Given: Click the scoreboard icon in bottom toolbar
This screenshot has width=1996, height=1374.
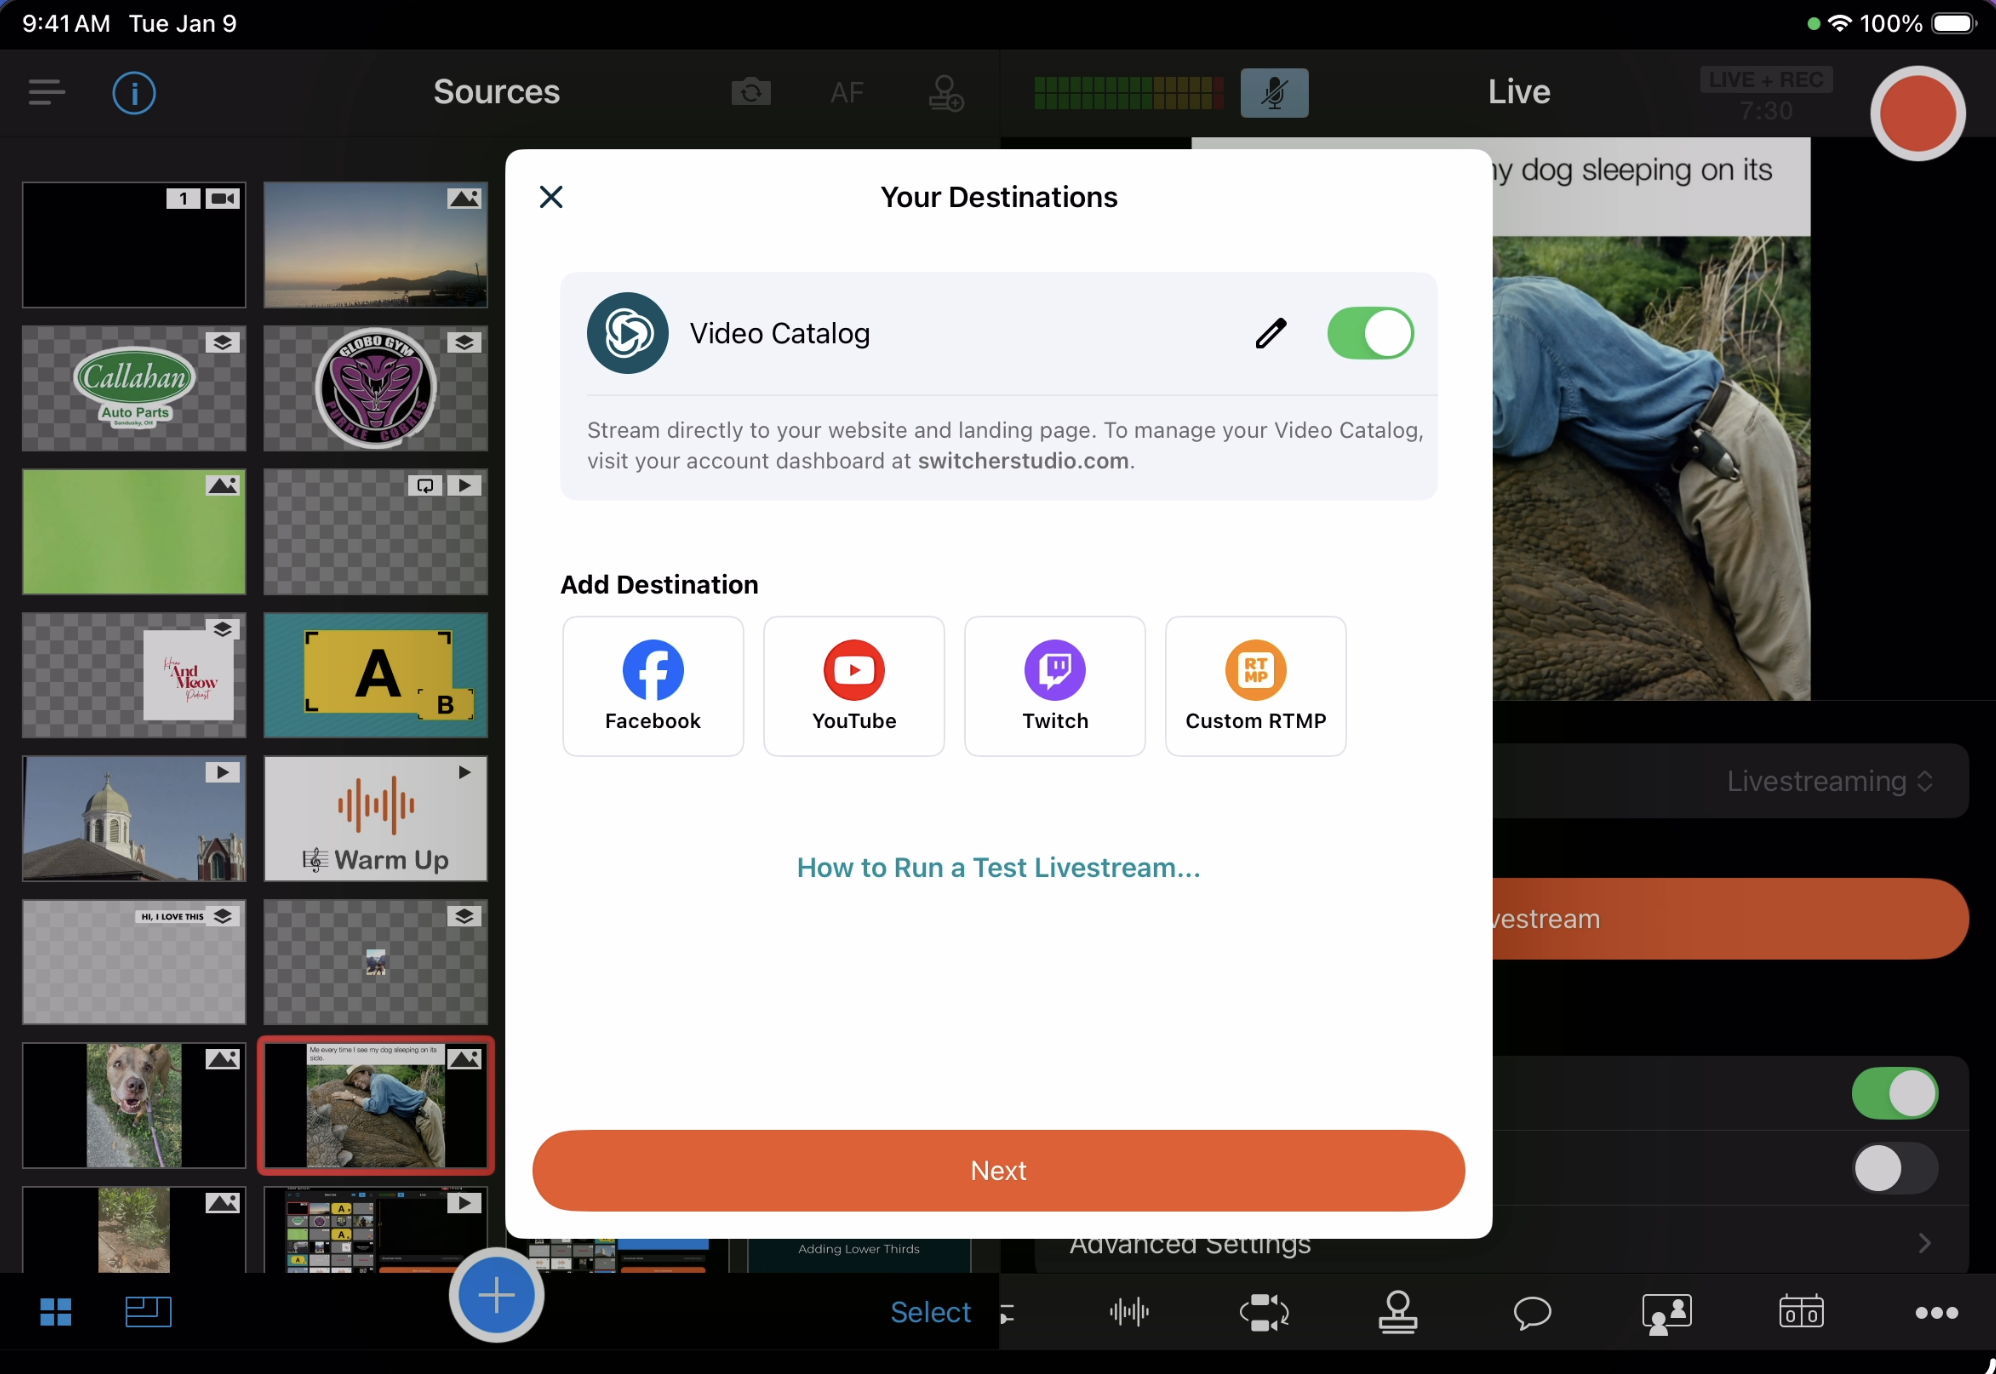Looking at the screenshot, I should (x=1801, y=1312).
